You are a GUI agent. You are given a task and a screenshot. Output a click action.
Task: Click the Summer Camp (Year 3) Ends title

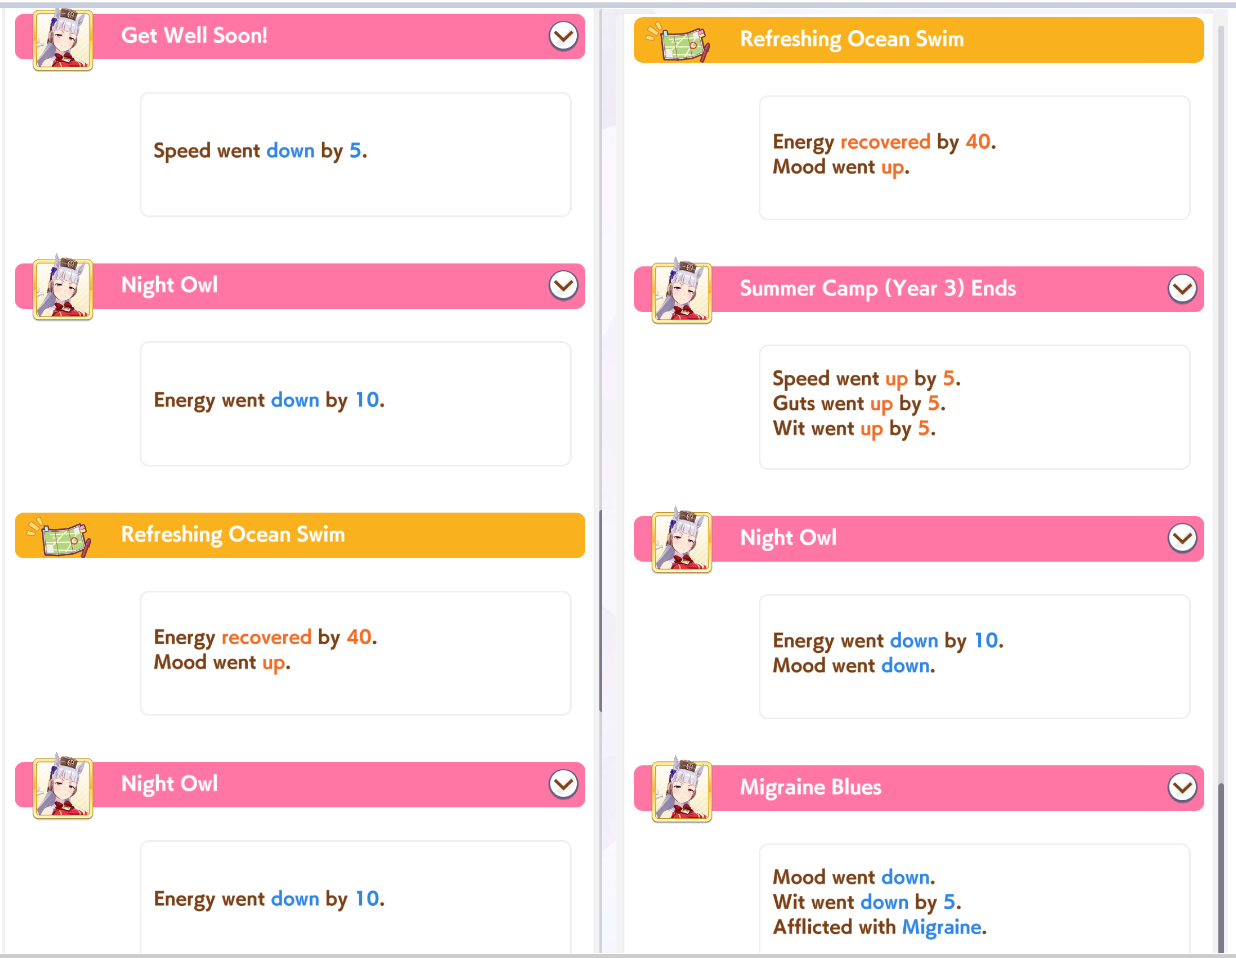point(877,289)
